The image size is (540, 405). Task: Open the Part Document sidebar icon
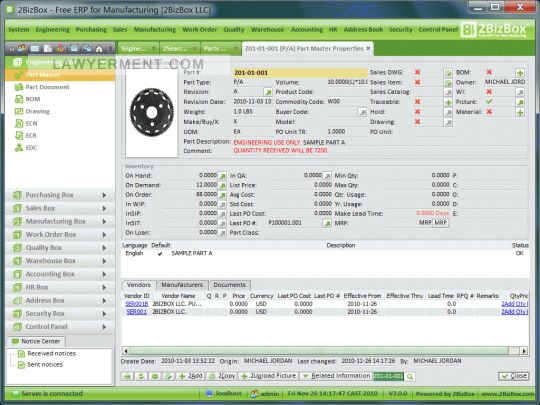click(x=19, y=87)
